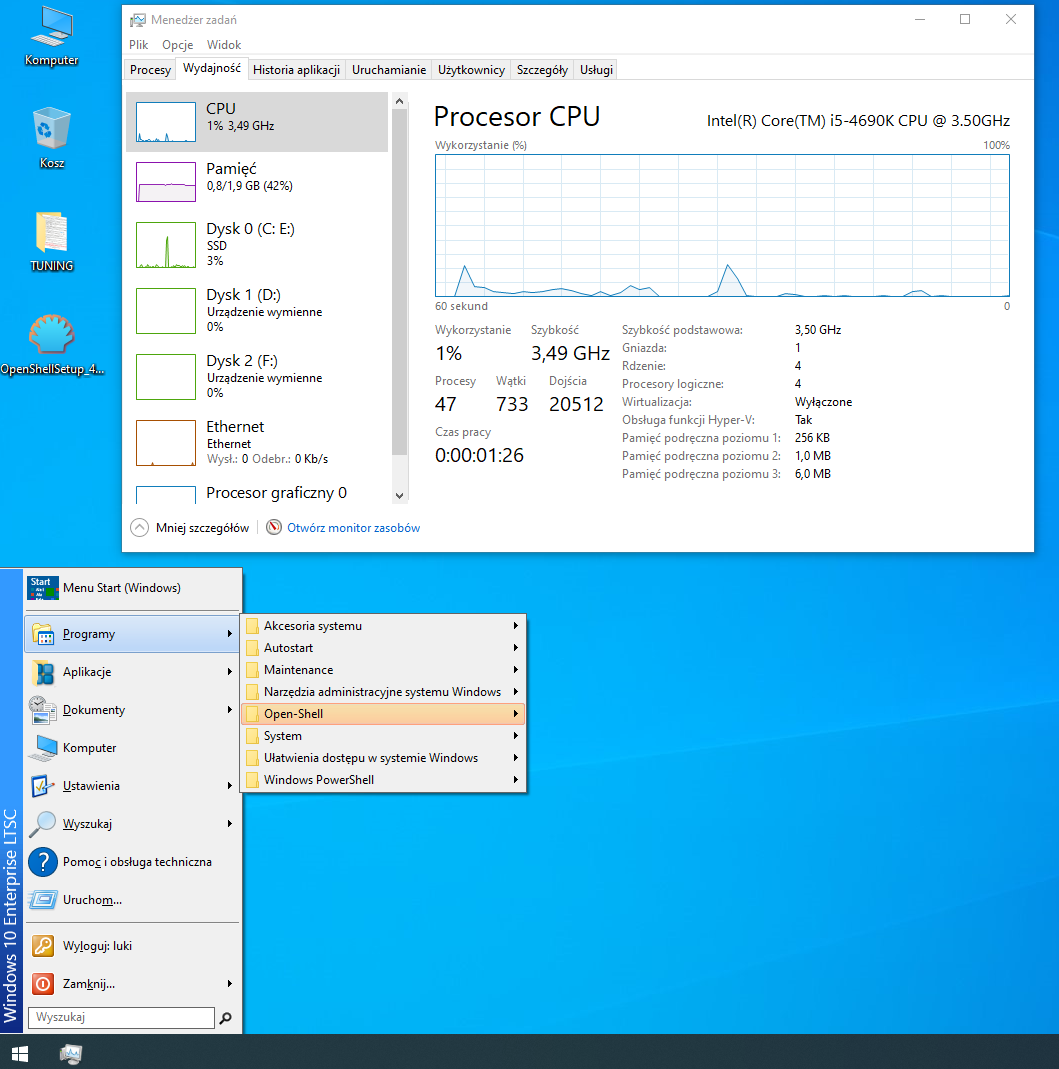Switch to the Uruchamianie tab
The image size is (1059, 1069).
pyautogui.click(x=389, y=70)
